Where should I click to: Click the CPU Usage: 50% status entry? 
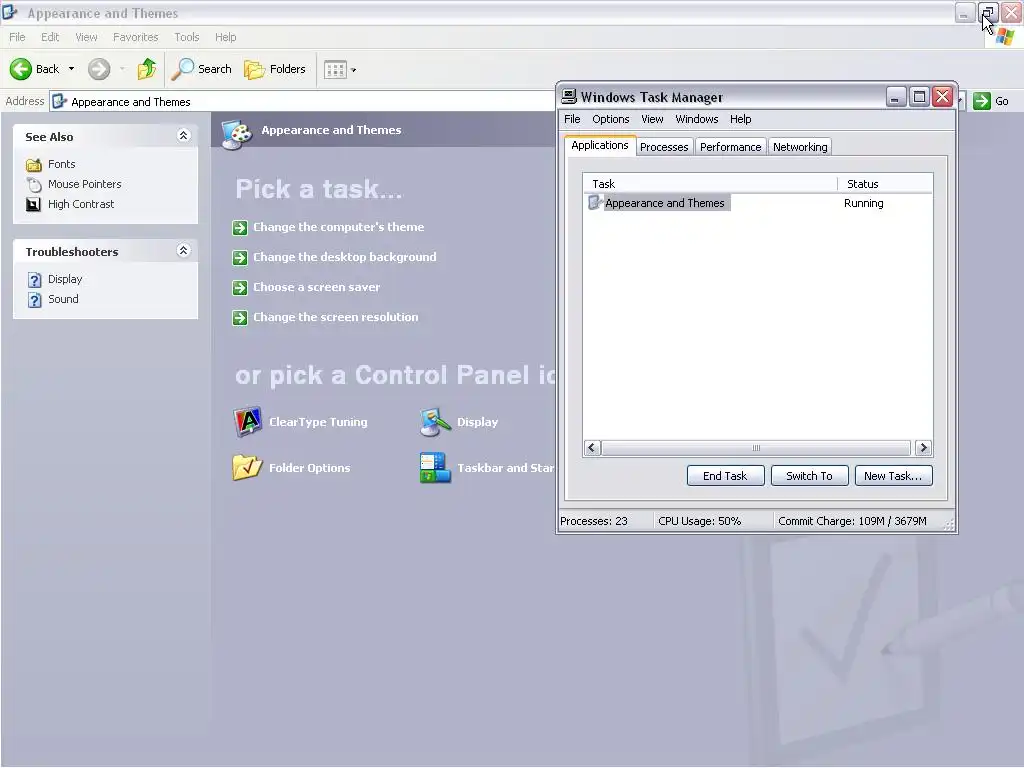[x=699, y=521]
